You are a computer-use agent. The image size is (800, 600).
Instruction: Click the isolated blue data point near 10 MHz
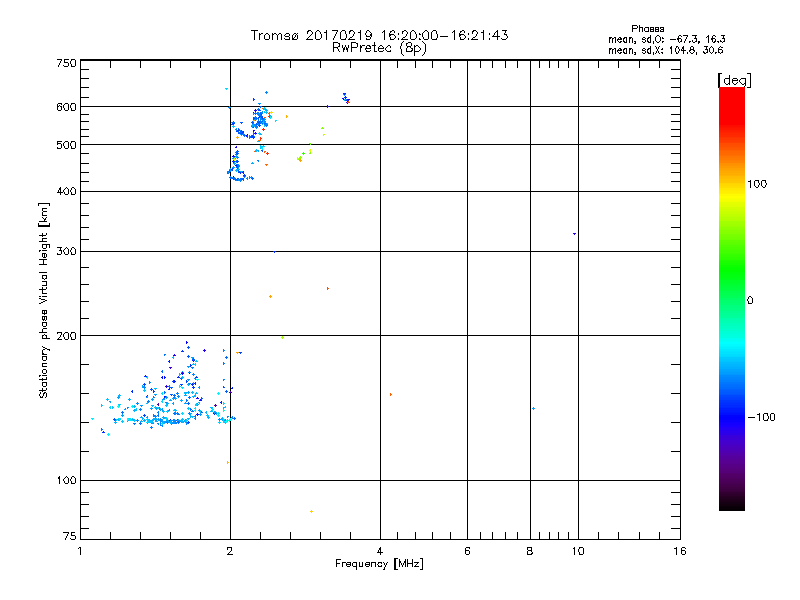574,234
